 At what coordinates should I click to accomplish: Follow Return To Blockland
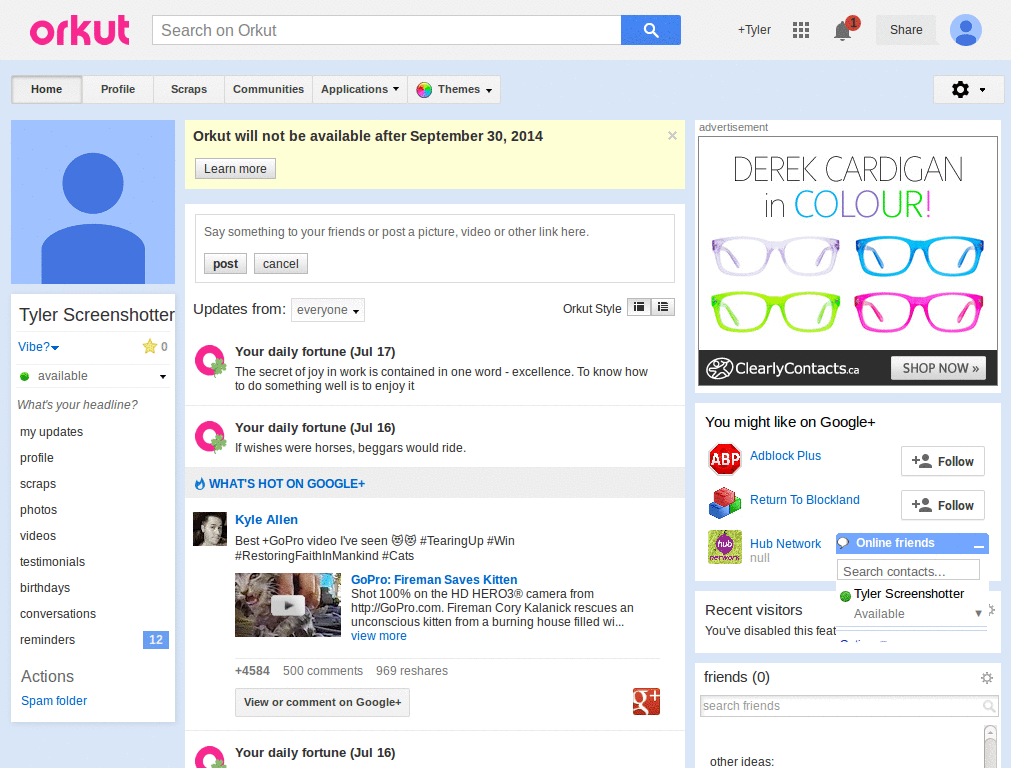tap(942, 505)
